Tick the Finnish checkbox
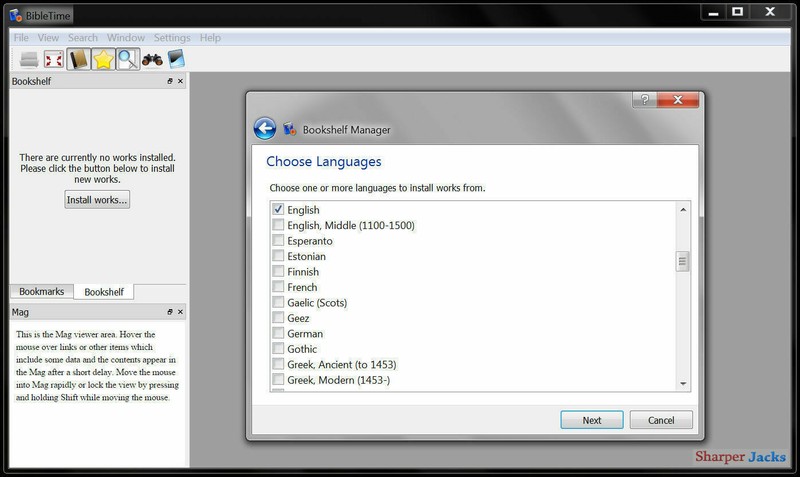The width and height of the screenshot is (800, 477). (x=278, y=271)
